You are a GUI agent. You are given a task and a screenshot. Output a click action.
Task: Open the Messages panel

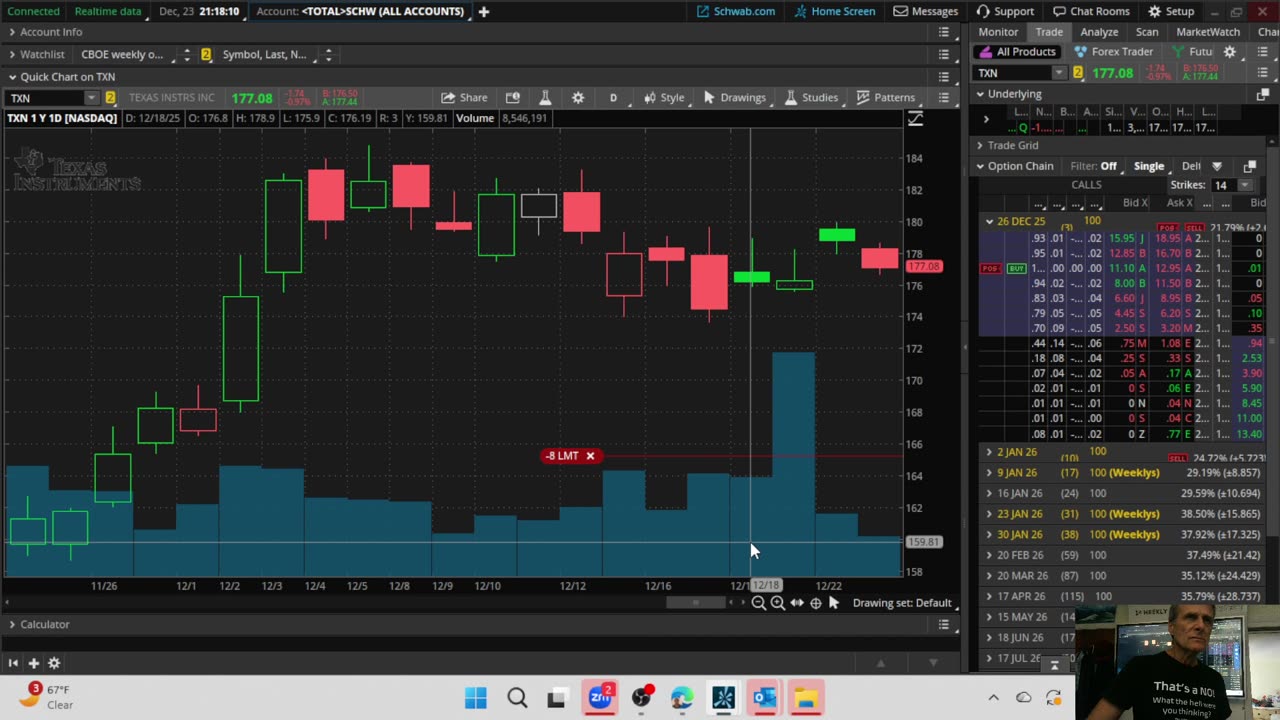pyautogui.click(x=926, y=11)
